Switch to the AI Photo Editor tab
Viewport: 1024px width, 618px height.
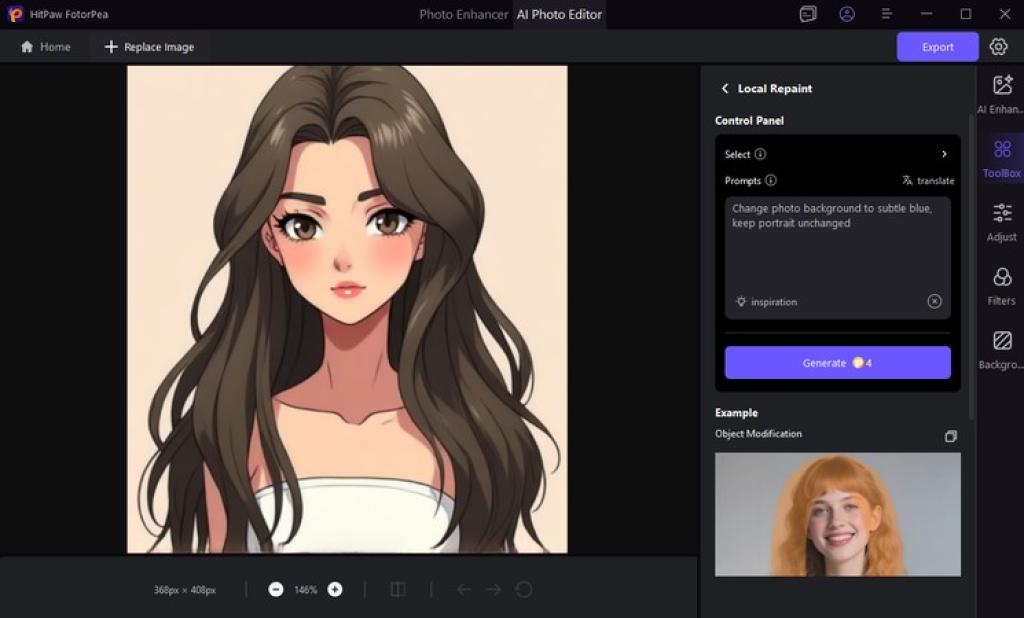point(560,14)
